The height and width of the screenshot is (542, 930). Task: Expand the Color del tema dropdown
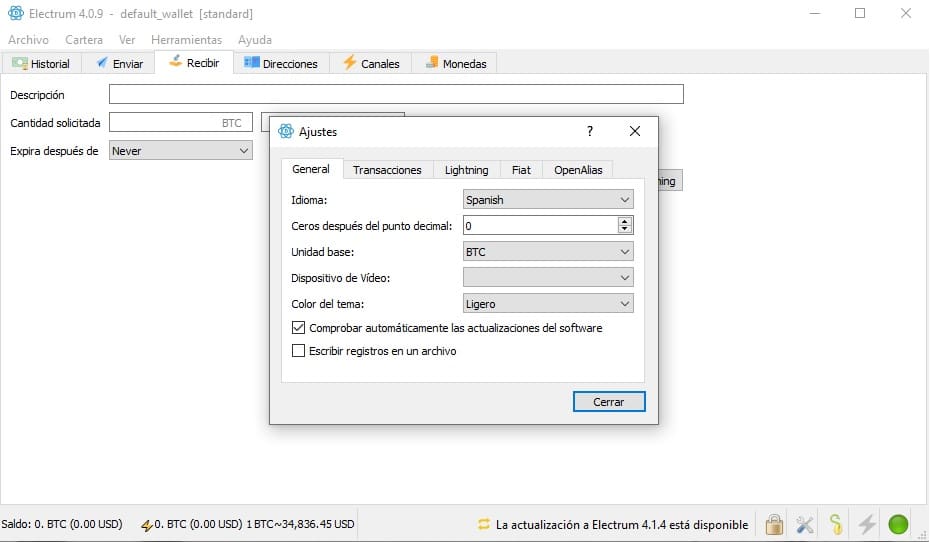coord(548,303)
